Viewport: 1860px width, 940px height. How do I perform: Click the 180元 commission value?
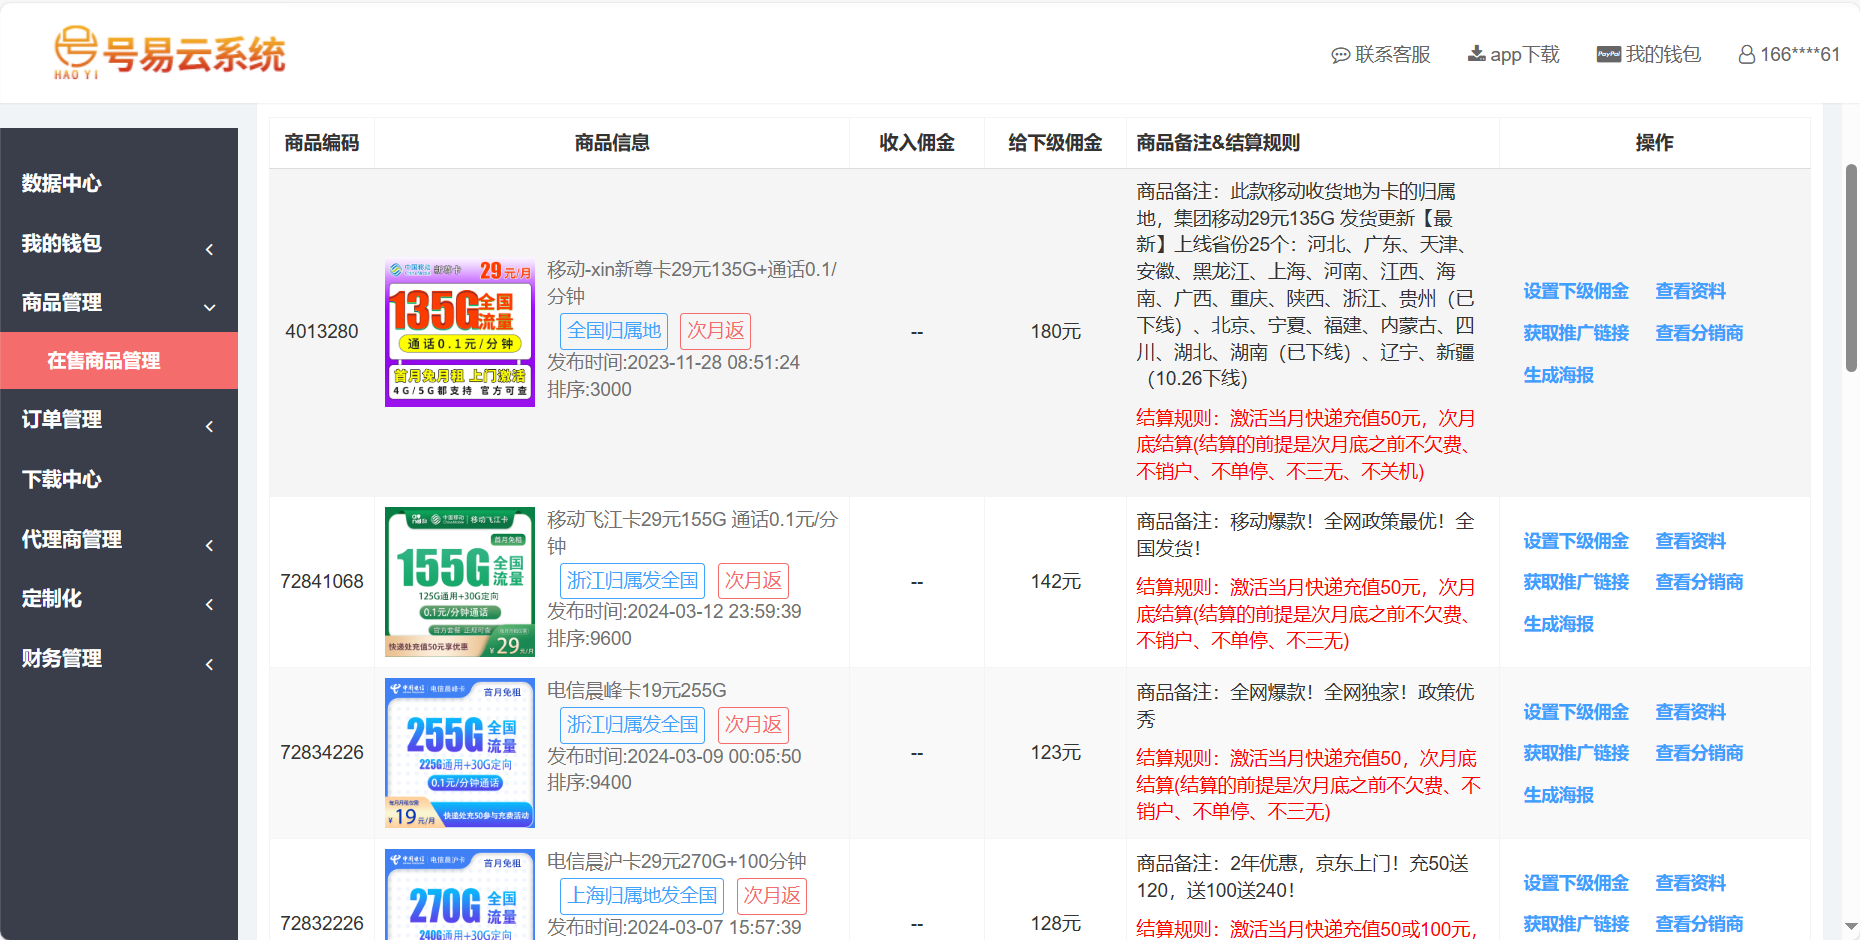point(1056,331)
